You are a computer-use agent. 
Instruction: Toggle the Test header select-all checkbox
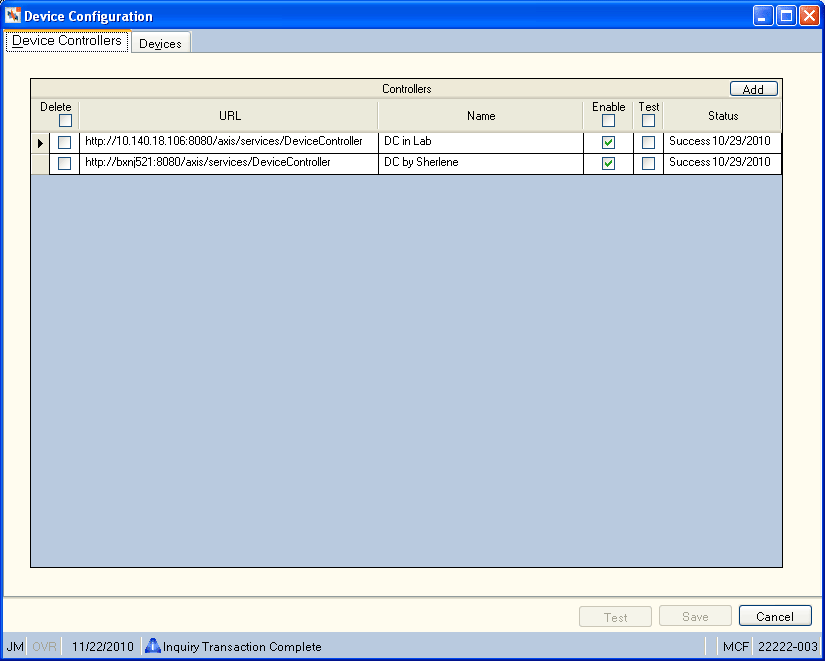point(648,121)
